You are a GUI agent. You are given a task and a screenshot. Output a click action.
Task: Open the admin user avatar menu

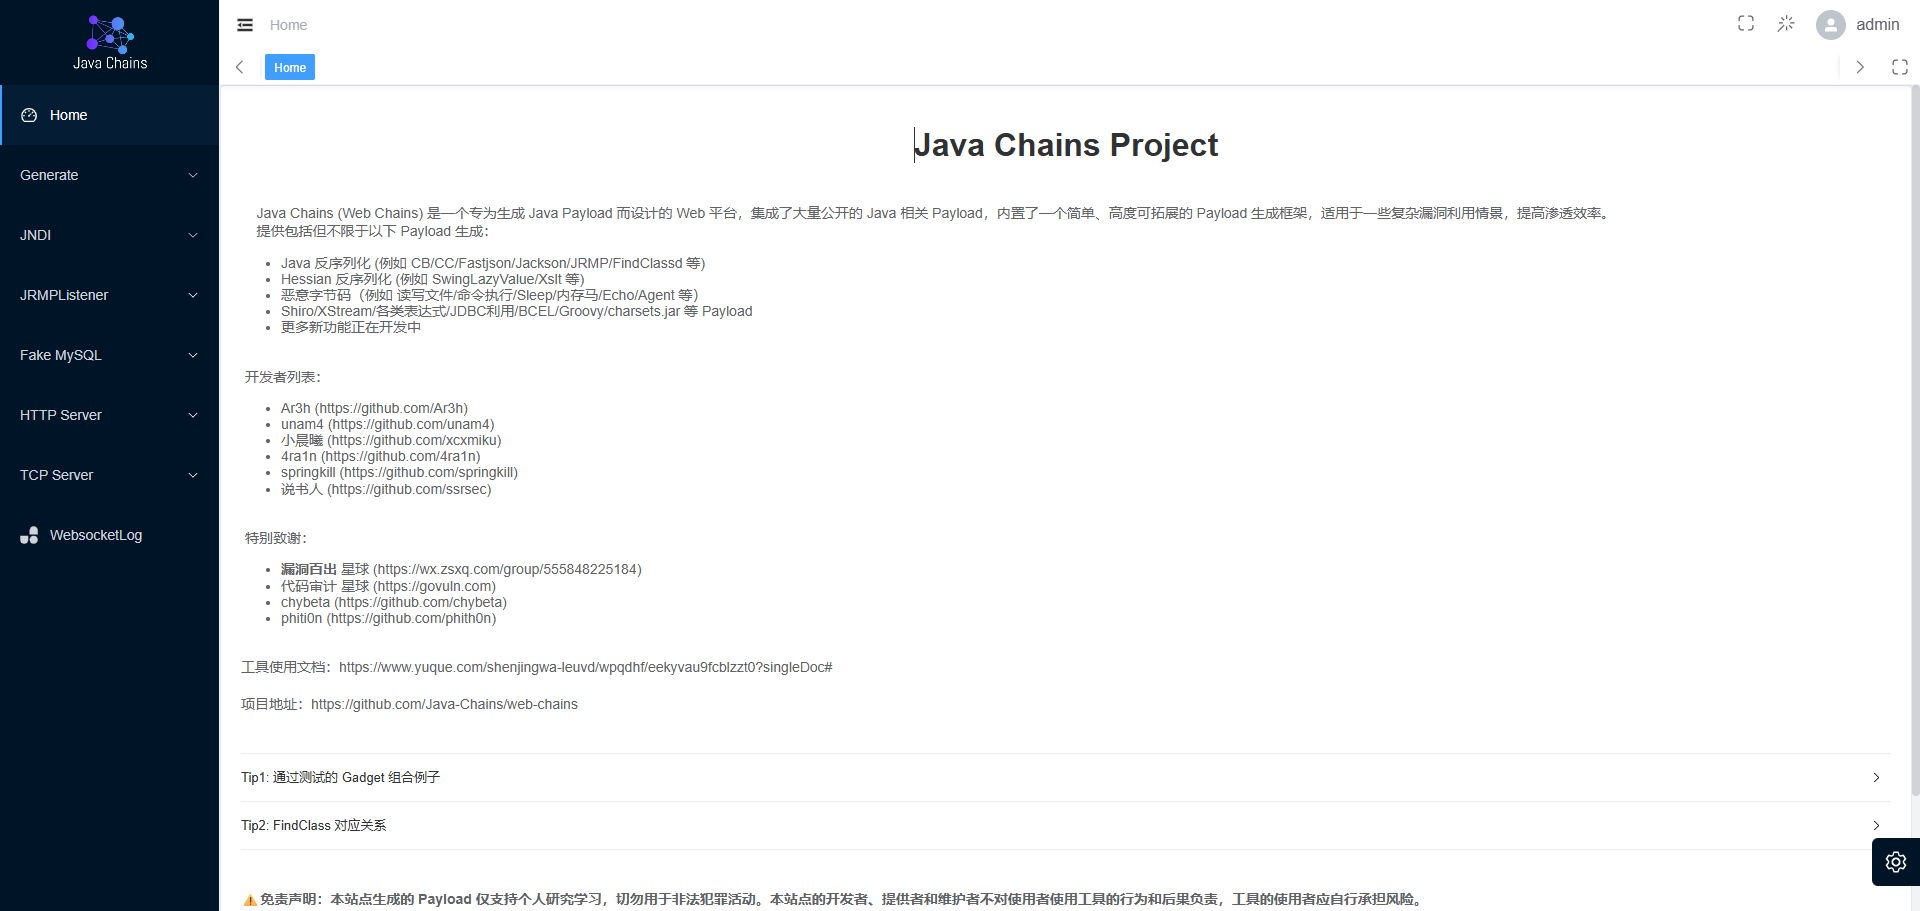(1831, 24)
